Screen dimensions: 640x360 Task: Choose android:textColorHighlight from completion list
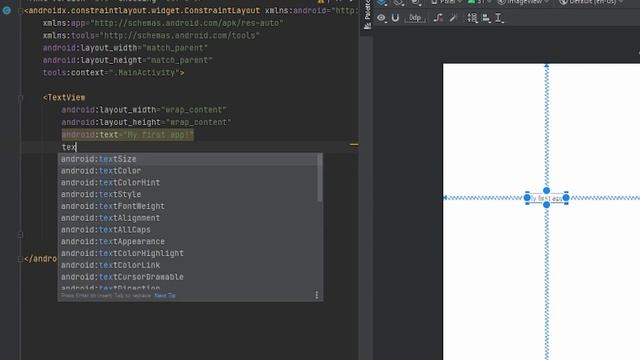point(189,253)
